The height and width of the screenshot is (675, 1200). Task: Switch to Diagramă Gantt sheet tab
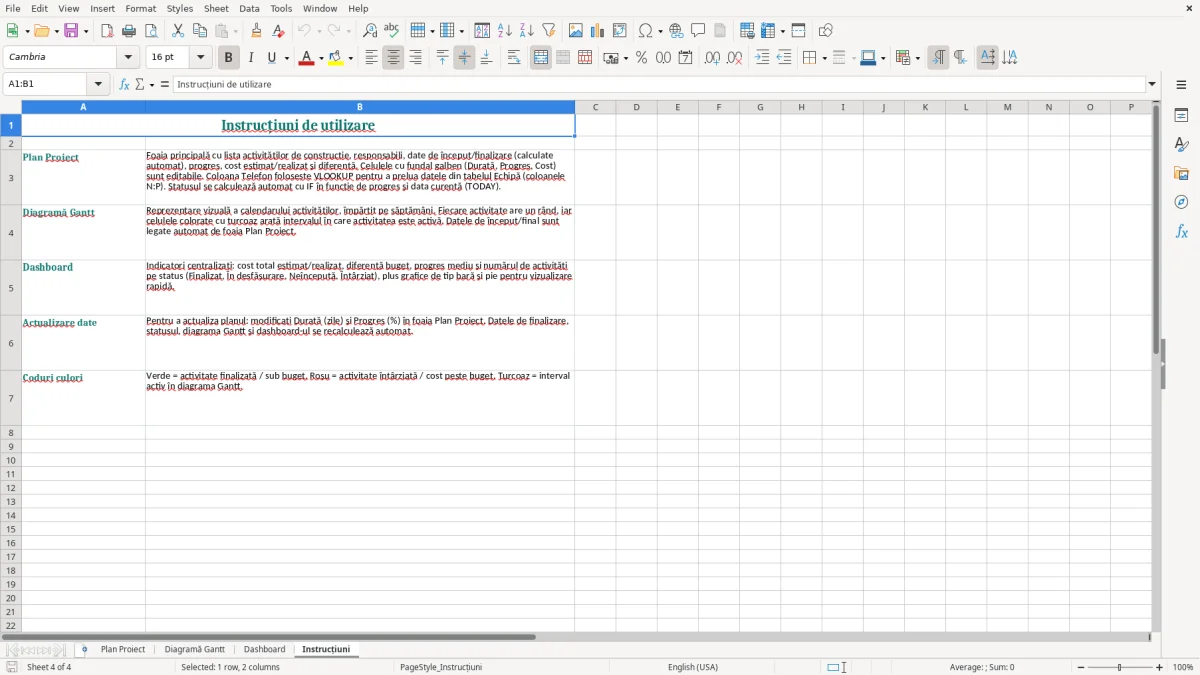[195, 650]
